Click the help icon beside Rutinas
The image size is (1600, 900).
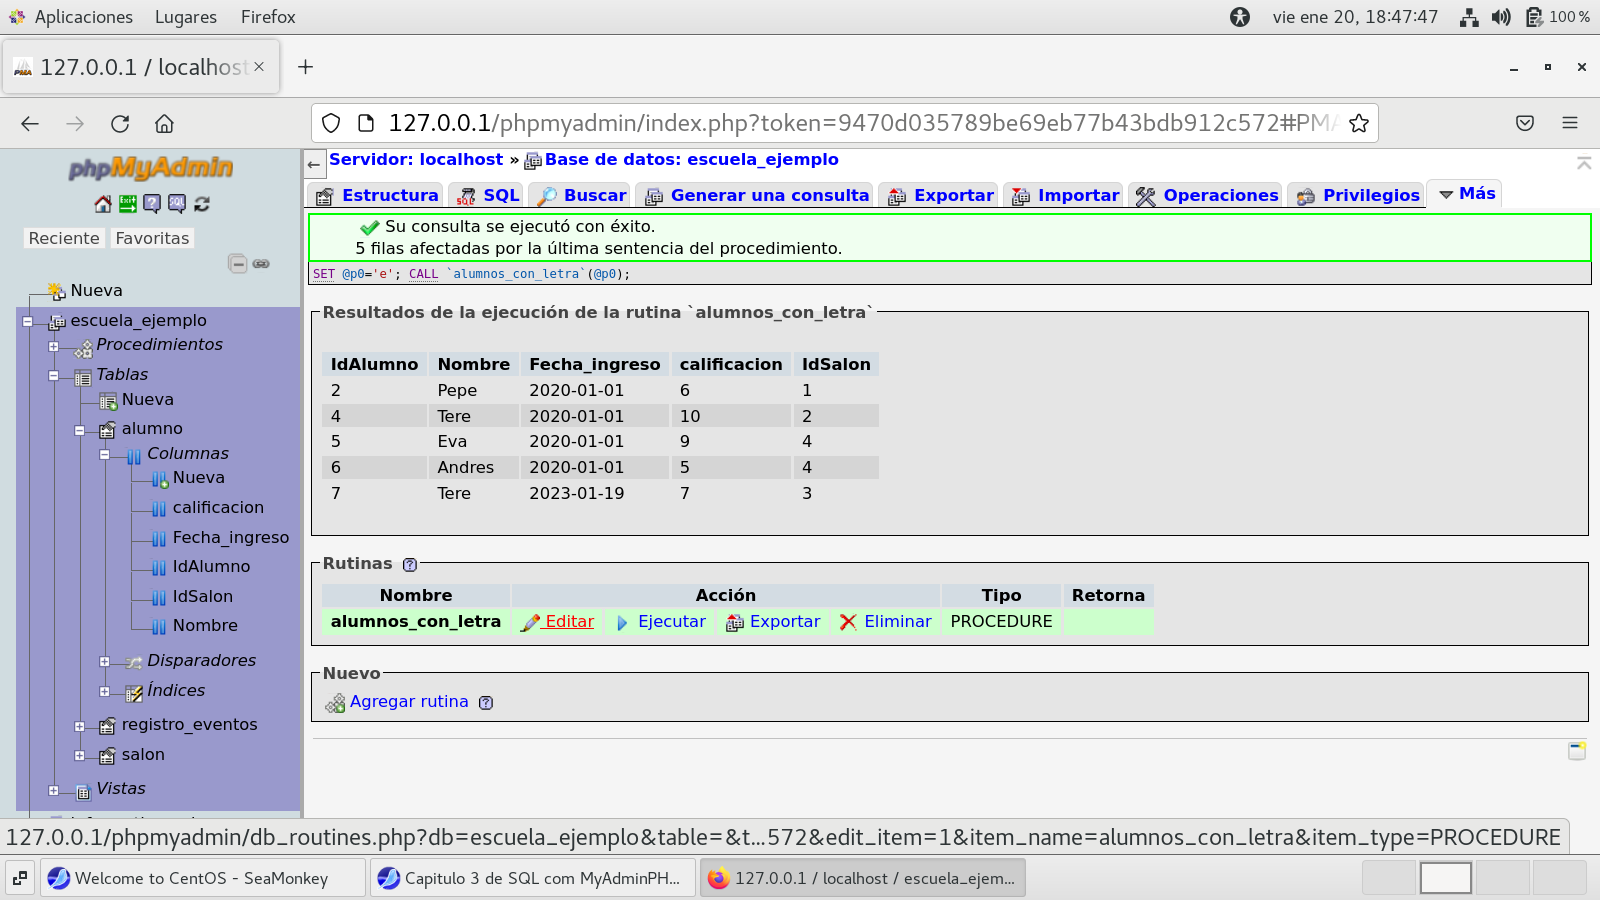410,565
